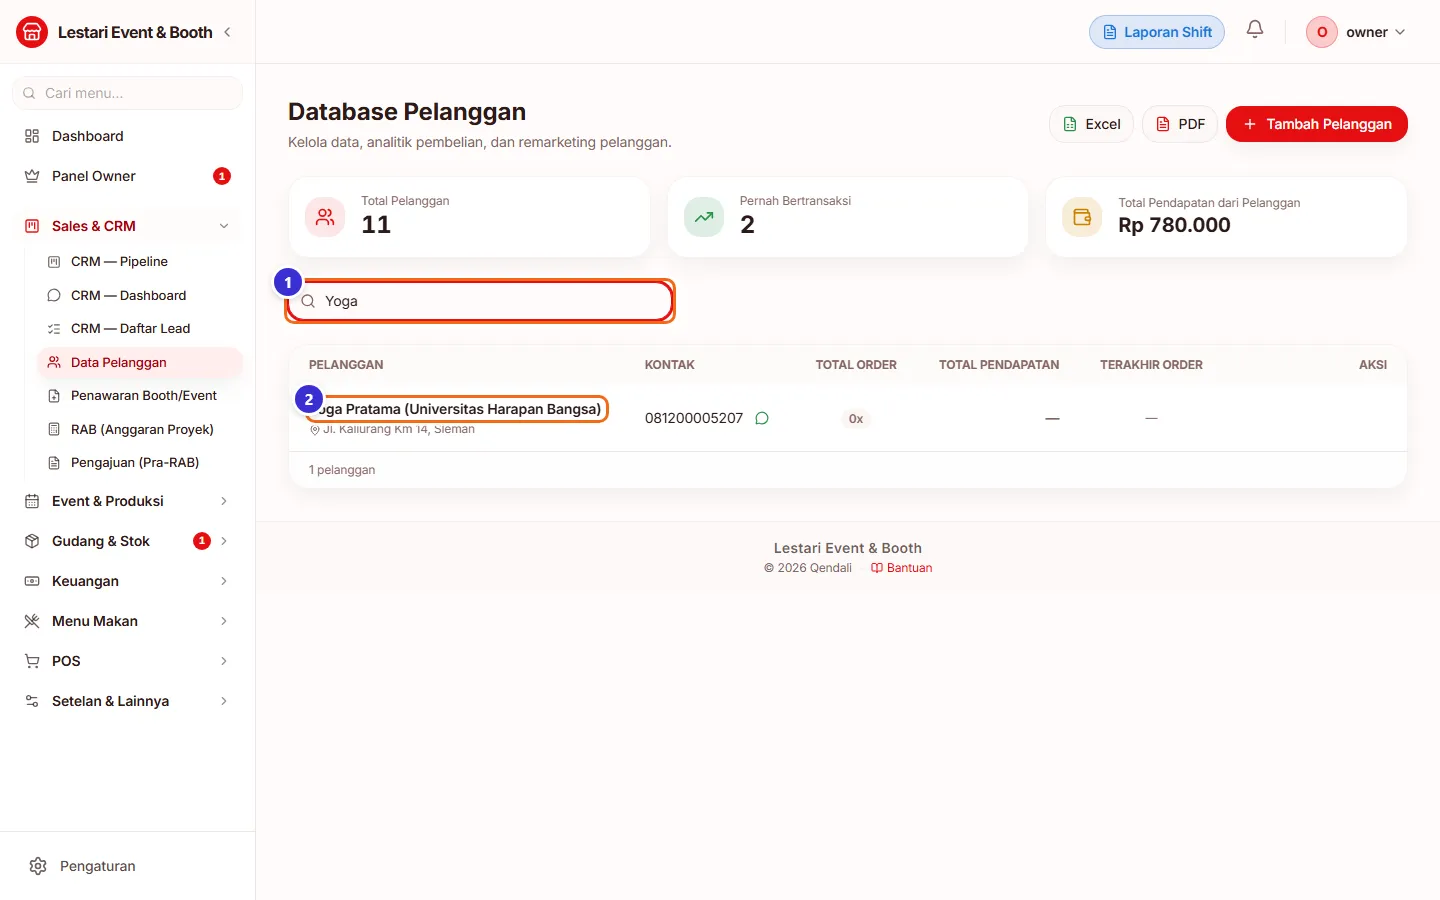Click phone number 081200005207
The height and width of the screenshot is (900, 1440).
(x=694, y=418)
